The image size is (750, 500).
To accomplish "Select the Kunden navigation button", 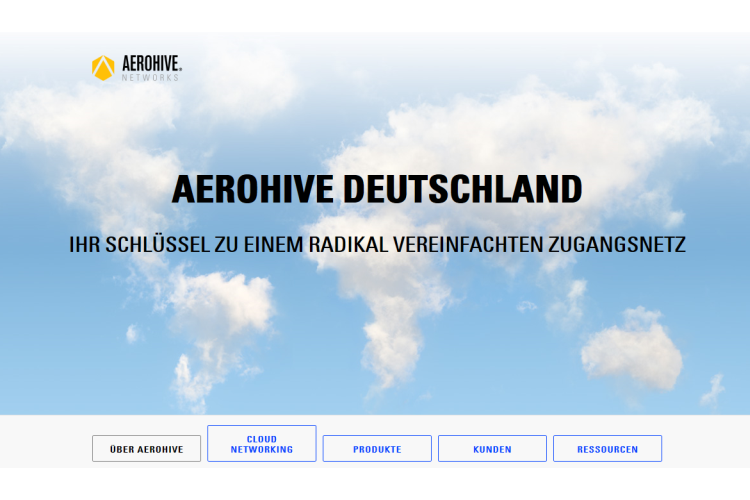I will point(492,449).
